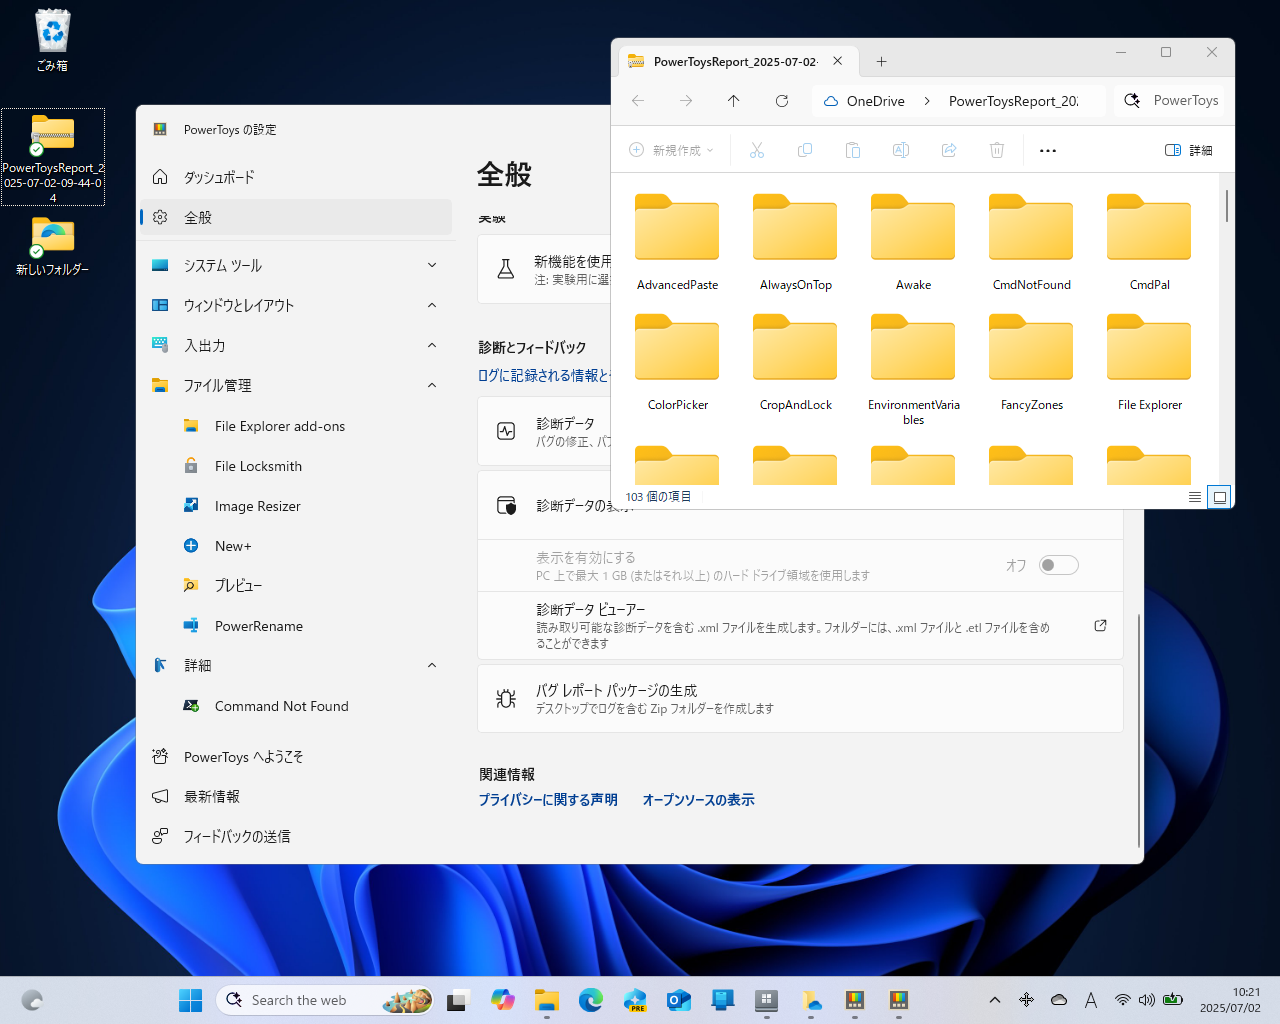Open the 新規作成 dropdown
Viewport: 1280px width, 1024px height.
tap(670, 149)
